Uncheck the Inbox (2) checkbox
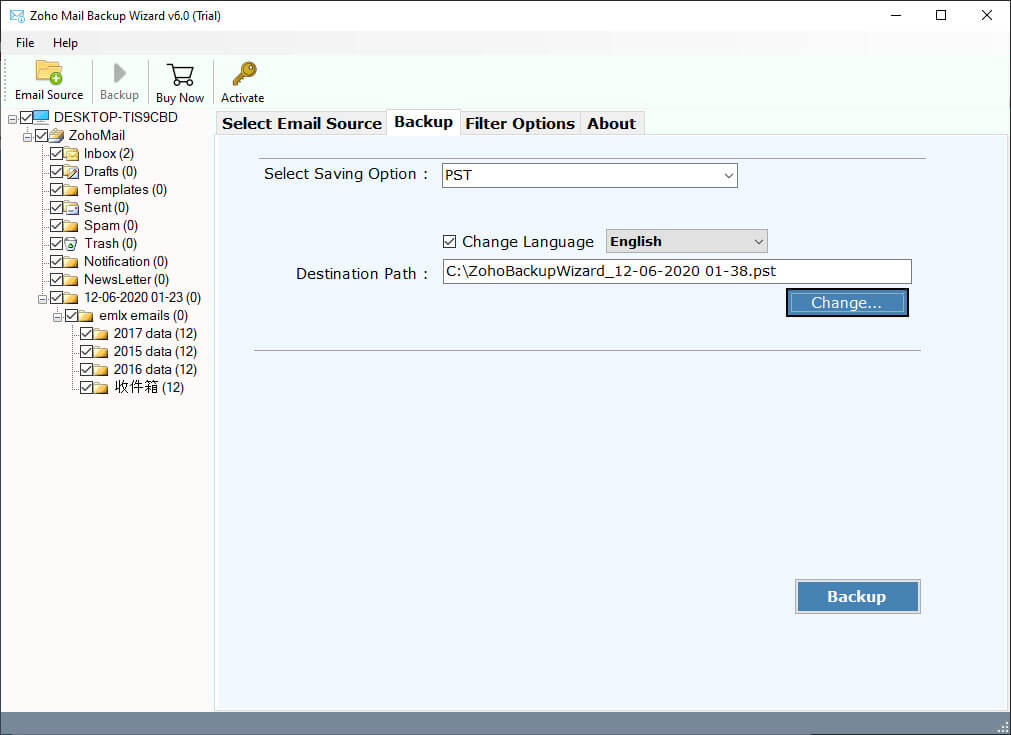The height and width of the screenshot is (735, 1011). tap(56, 153)
